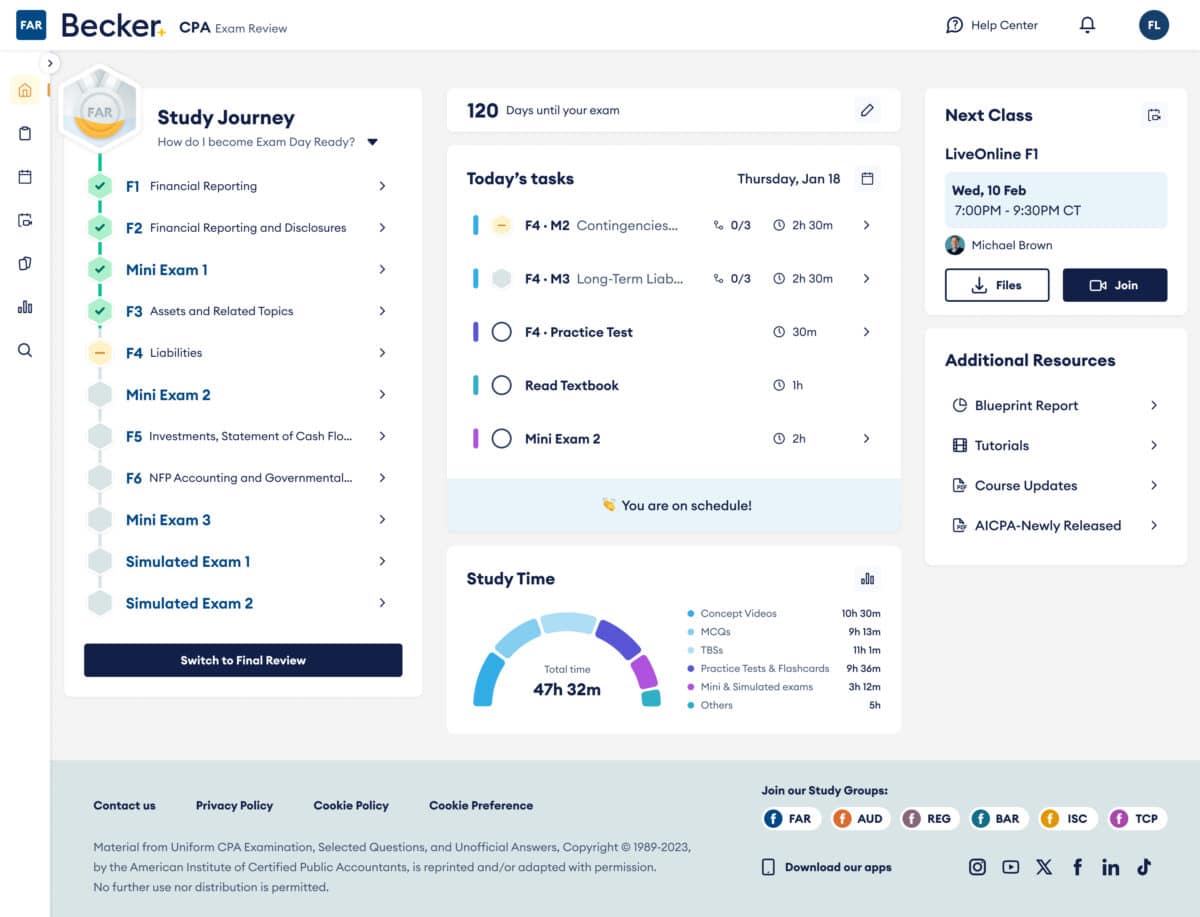The height and width of the screenshot is (917, 1200).
Task: Open Next Class schedule icon
Action: coord(1154,115)
